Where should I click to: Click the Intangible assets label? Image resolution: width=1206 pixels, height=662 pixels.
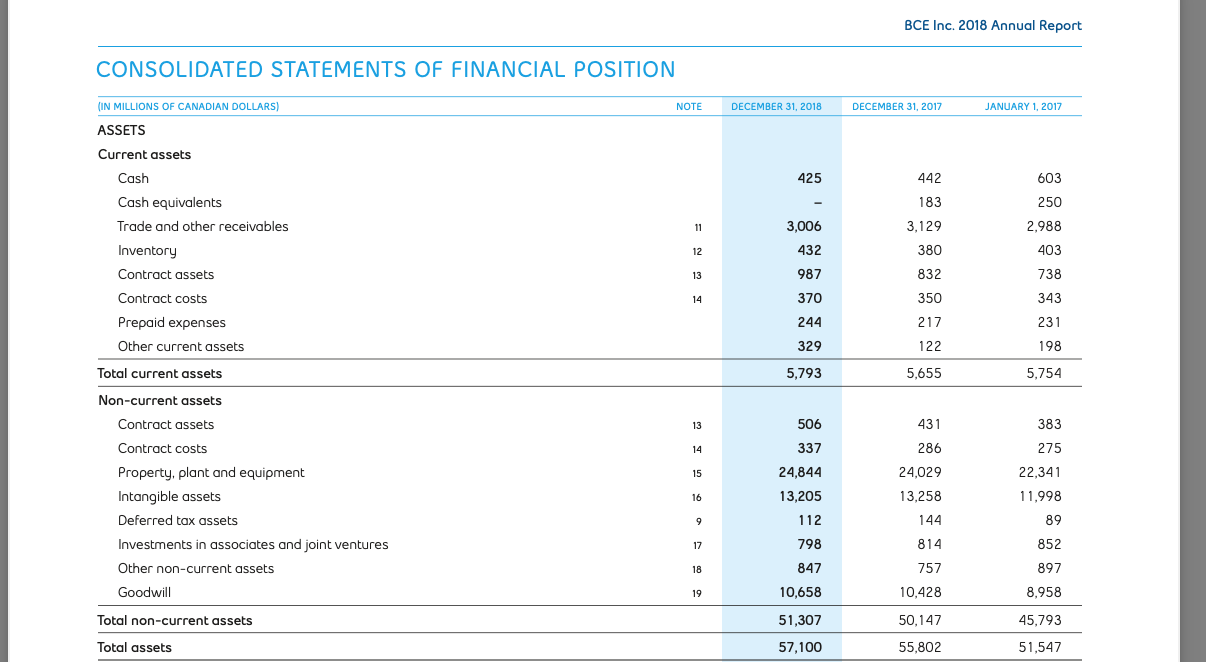tap(169, 496)
